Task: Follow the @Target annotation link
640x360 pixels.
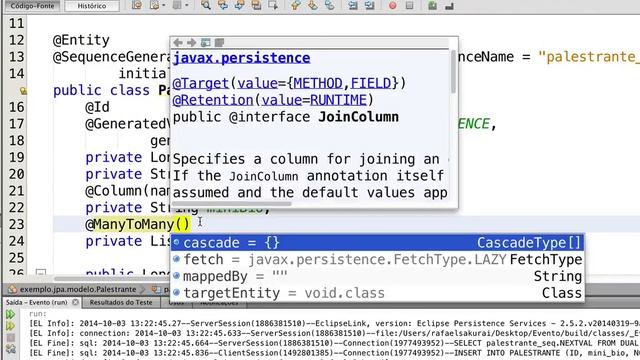Action: 200,83
